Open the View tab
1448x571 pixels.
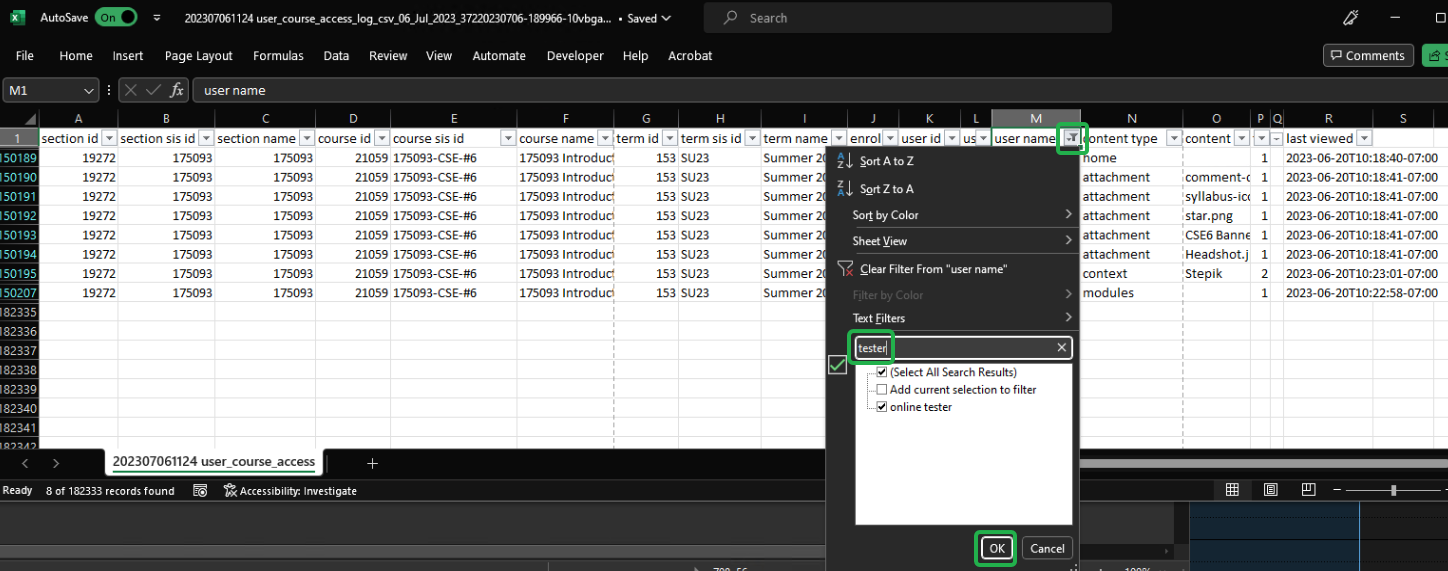[x=439, y=56]
